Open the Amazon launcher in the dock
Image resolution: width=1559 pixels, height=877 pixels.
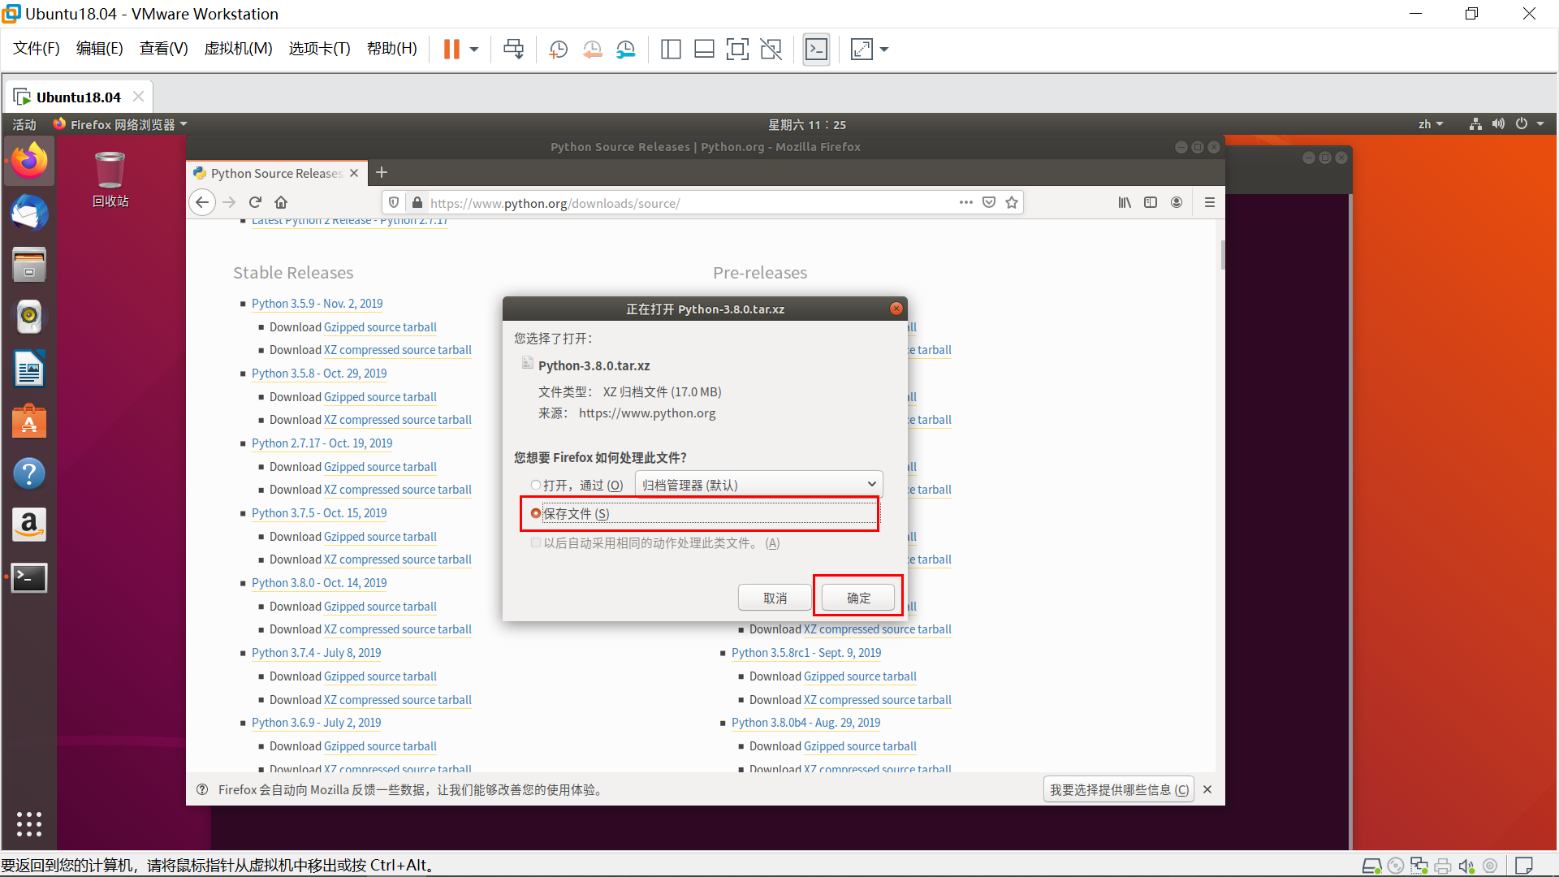[29, 524]
